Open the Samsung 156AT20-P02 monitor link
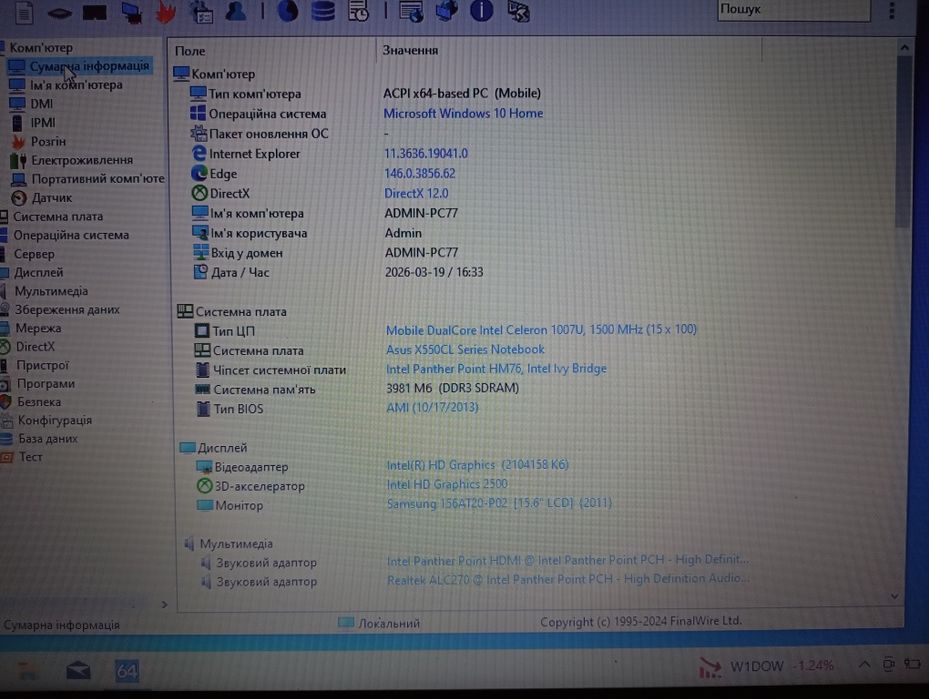This screenshot has width=929, height=699. tap(499, 503)
